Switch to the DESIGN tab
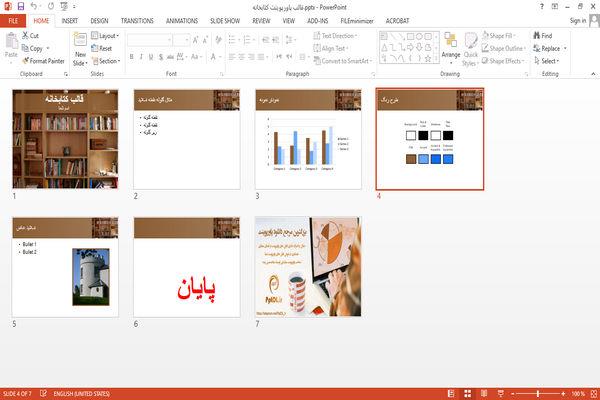Image resolution: width=600 pixels, height=400 pixels. 99,21
